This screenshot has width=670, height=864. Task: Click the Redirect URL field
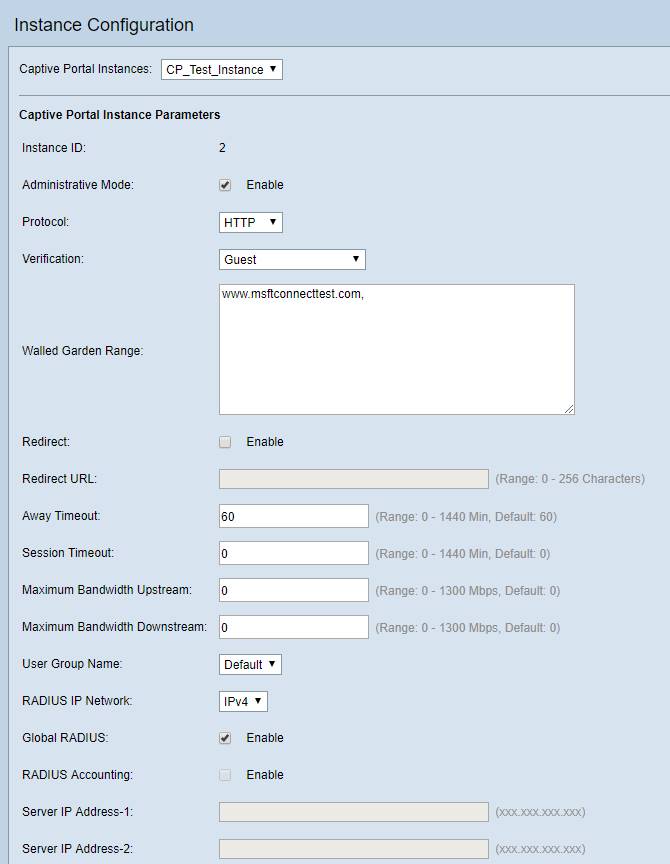353,479
